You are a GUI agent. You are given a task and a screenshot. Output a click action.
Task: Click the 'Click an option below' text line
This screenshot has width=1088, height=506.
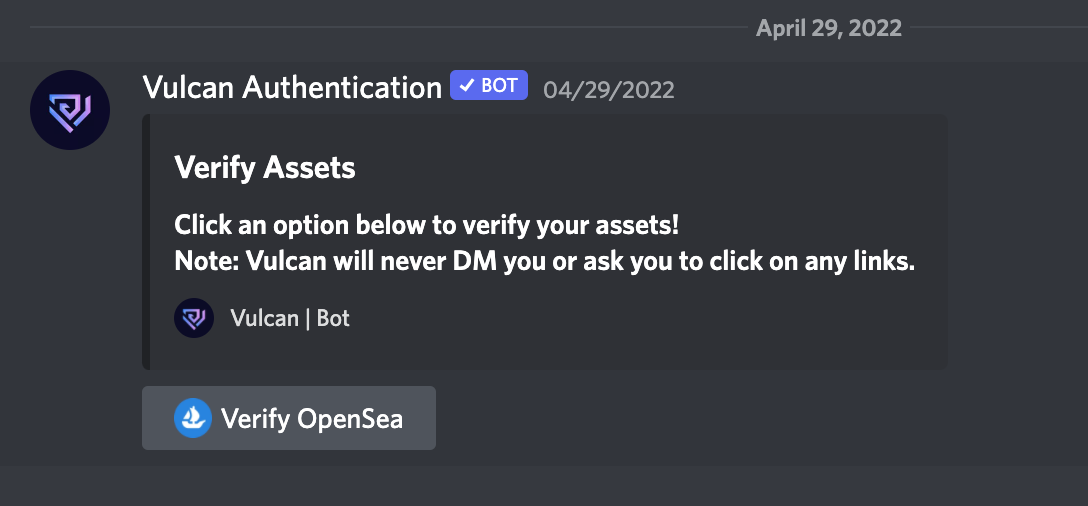point(426,225)
